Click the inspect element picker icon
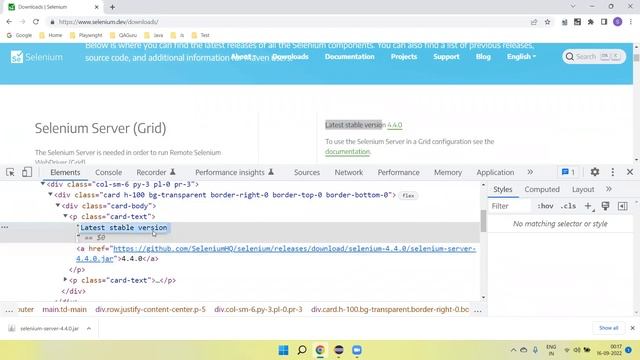 pyautogui.click(x=11, y=172)
